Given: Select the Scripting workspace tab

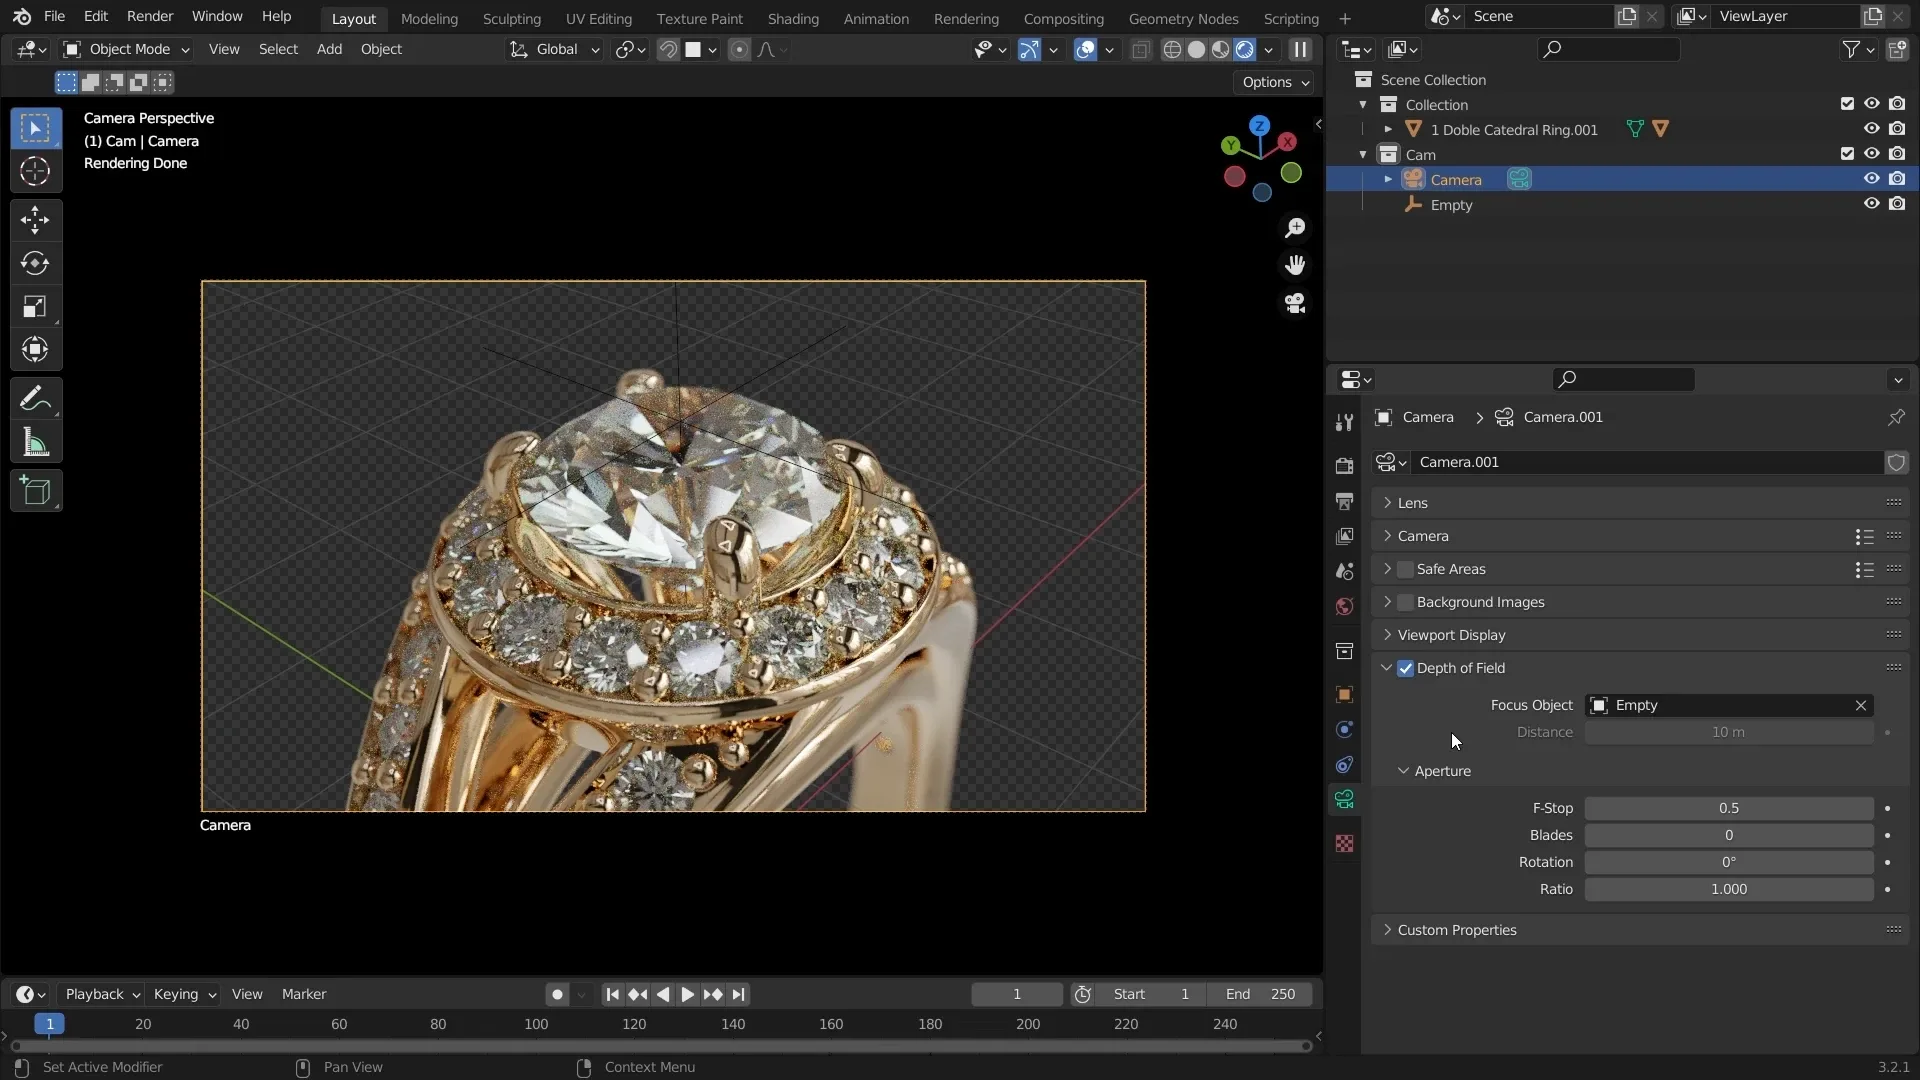Looking at the screenshot, I should (x=1291, y=17).
